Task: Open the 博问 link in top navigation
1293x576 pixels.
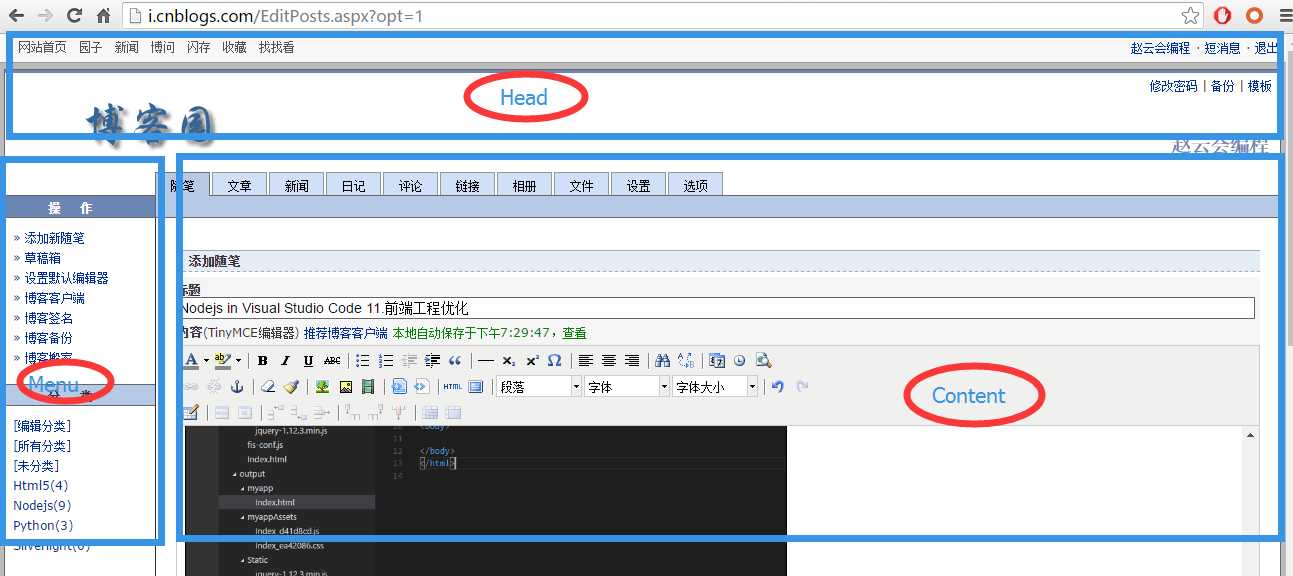Action: 162,47
